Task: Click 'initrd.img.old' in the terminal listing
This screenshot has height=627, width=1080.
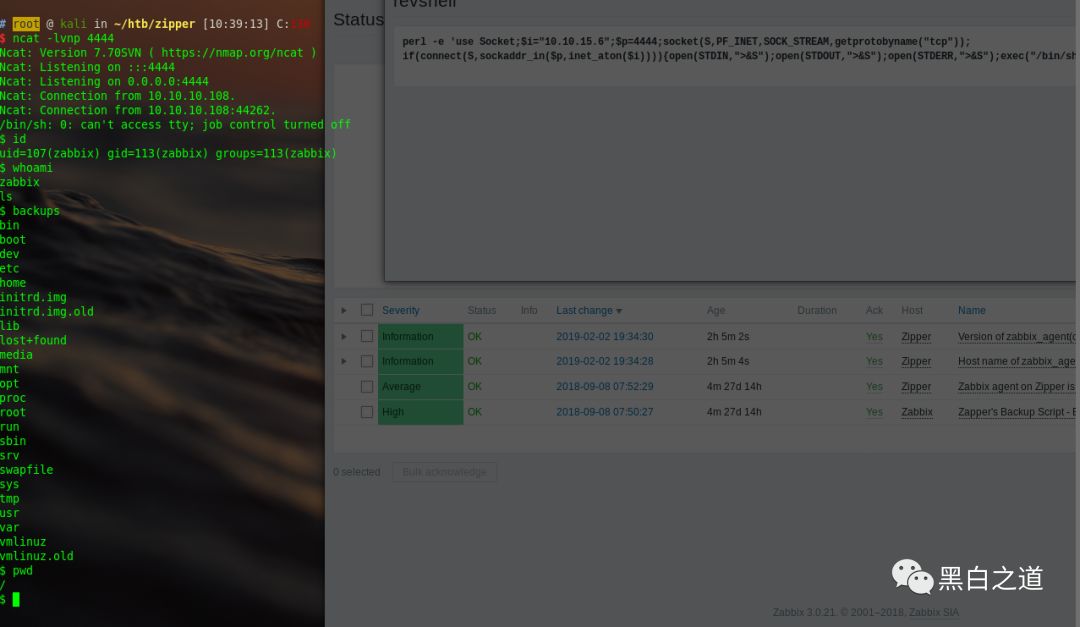Action: pyautogui.click(x=46, y=311)
